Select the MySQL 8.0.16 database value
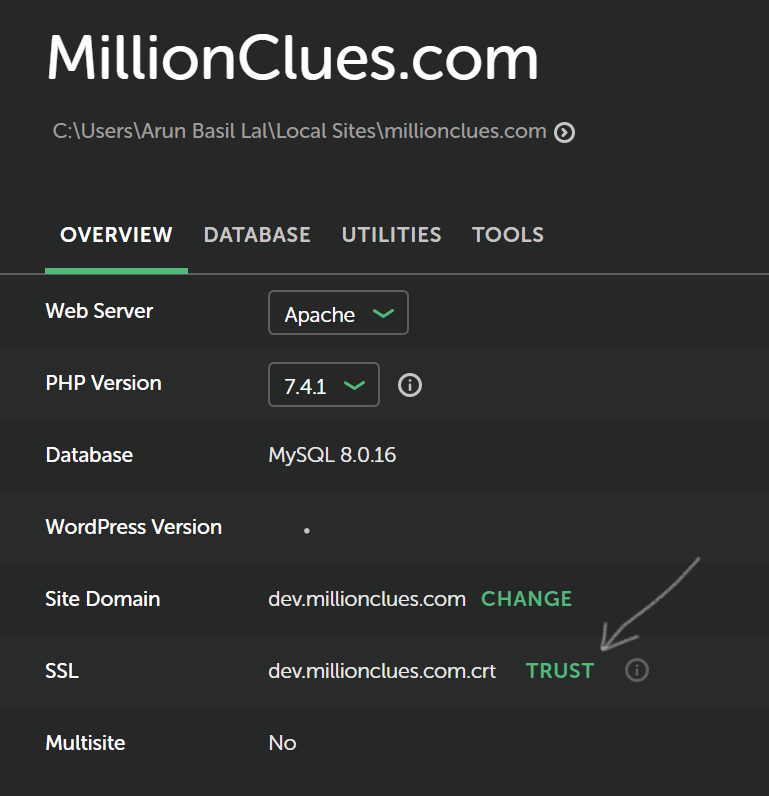Viewport: 769px width, 796px height. click(332, 455)
